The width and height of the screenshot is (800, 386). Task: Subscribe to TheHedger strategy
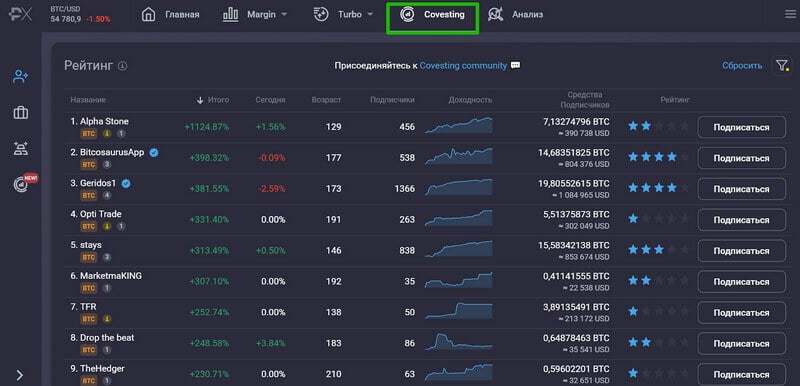point(741,374)
